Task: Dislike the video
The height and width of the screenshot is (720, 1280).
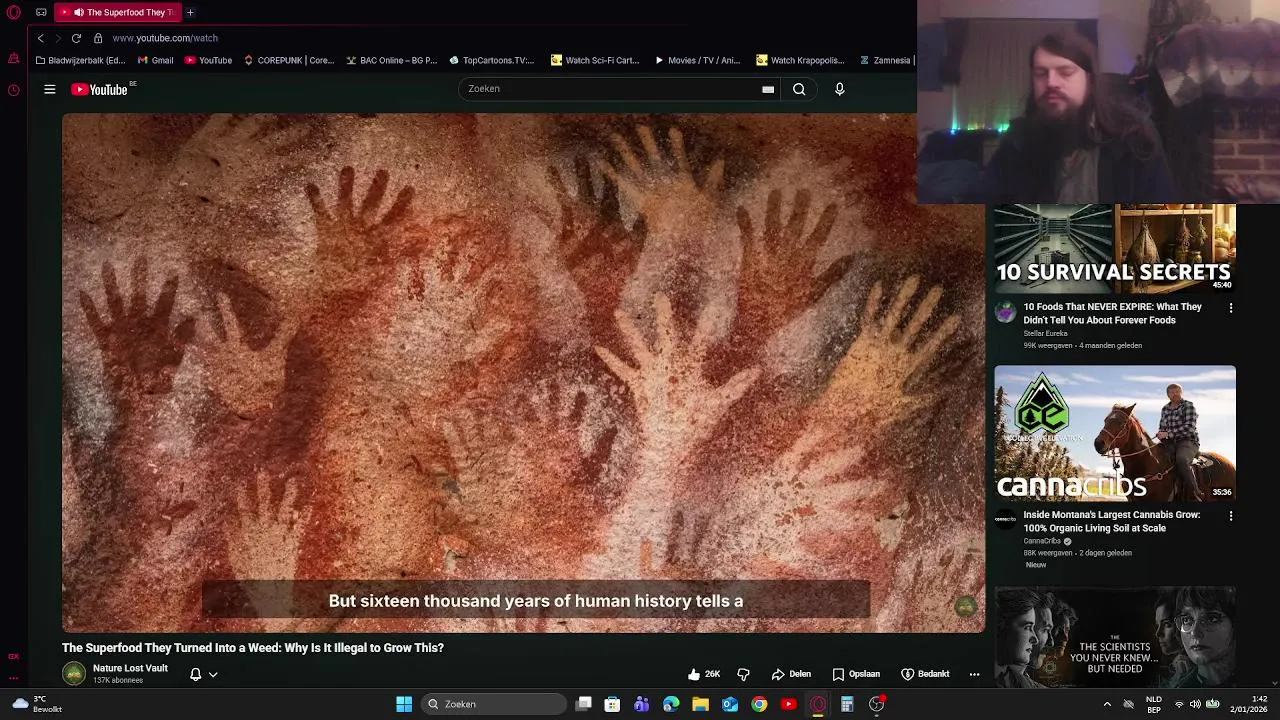Action: 743,674
